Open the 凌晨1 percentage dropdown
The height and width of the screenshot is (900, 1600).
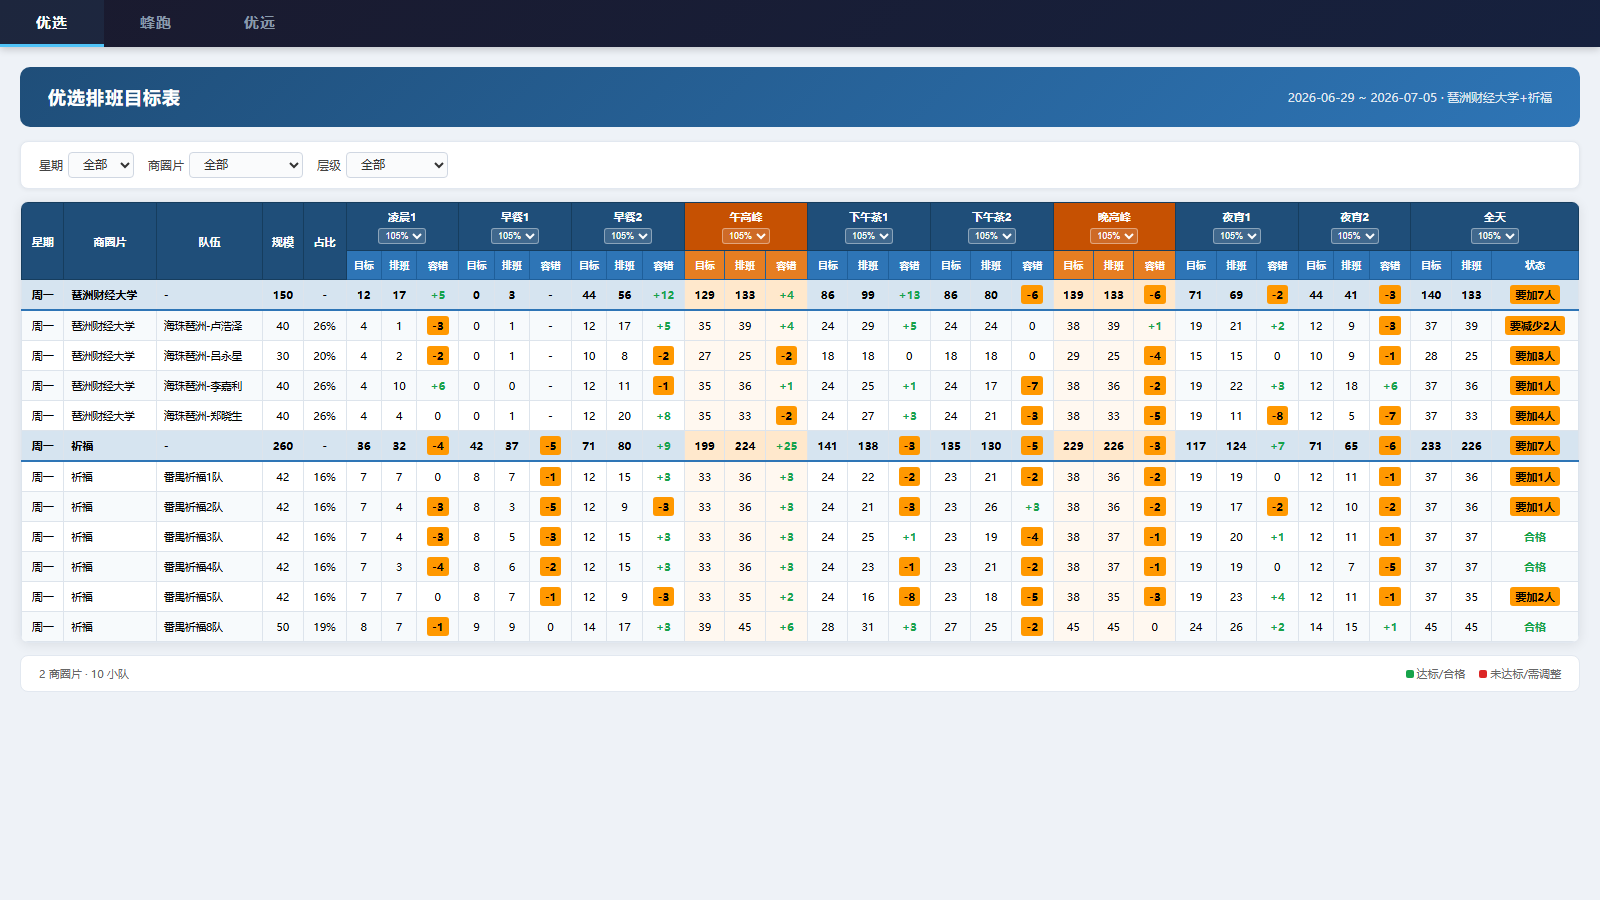pyautogui.click(x=402, y=236)
